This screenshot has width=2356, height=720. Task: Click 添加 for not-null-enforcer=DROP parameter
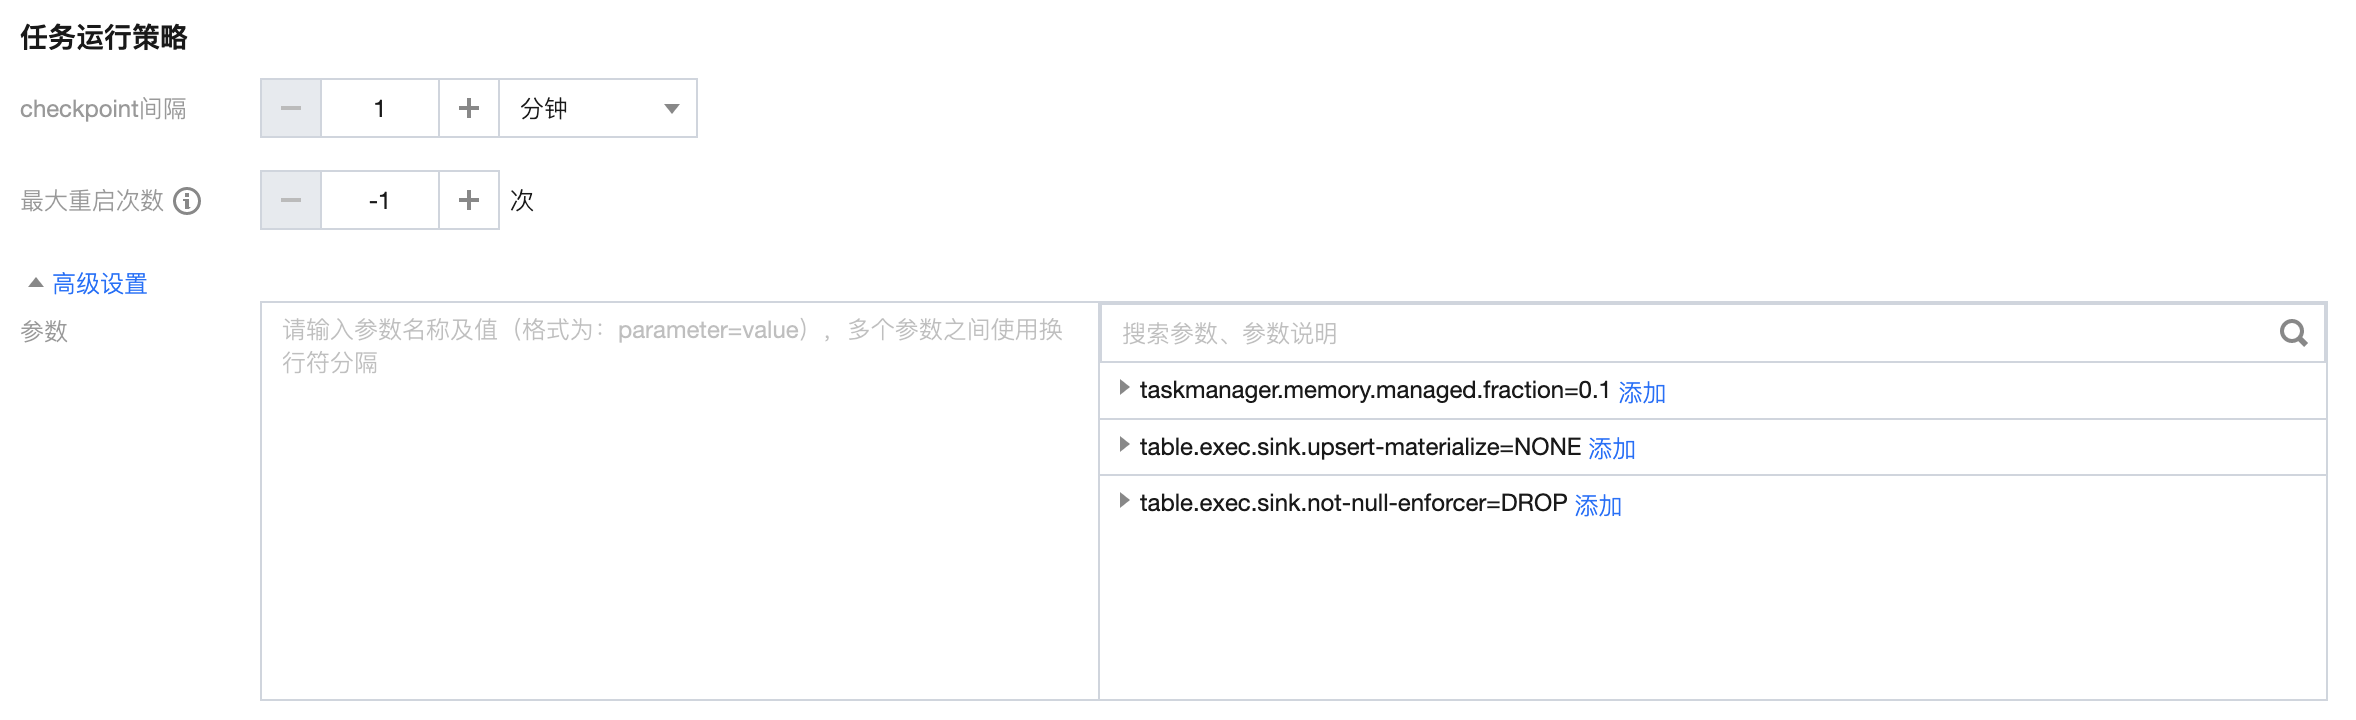(x=1597, y=505)
